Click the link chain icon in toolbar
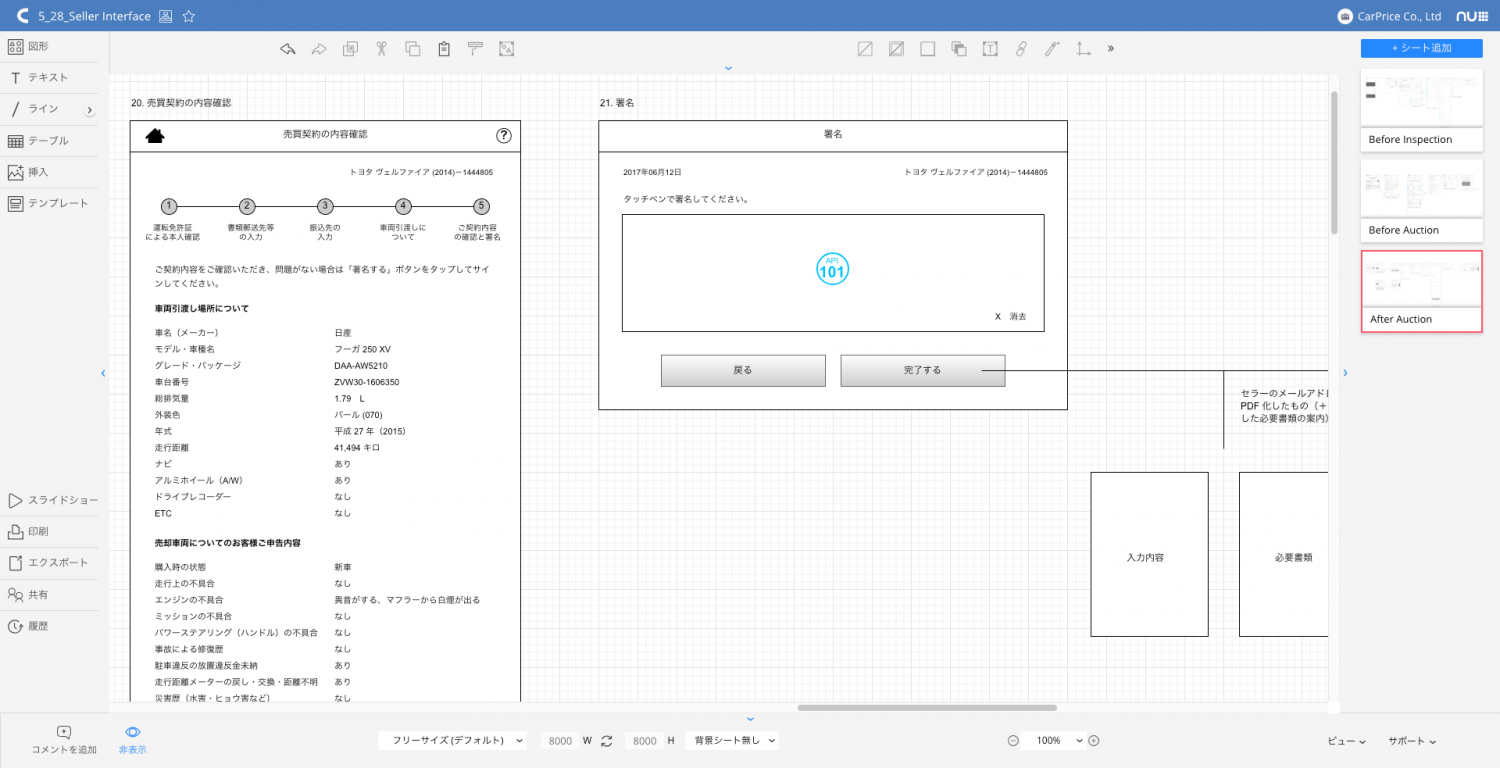The height and width of the screenshot is (768, 1500). [1021, 48]
